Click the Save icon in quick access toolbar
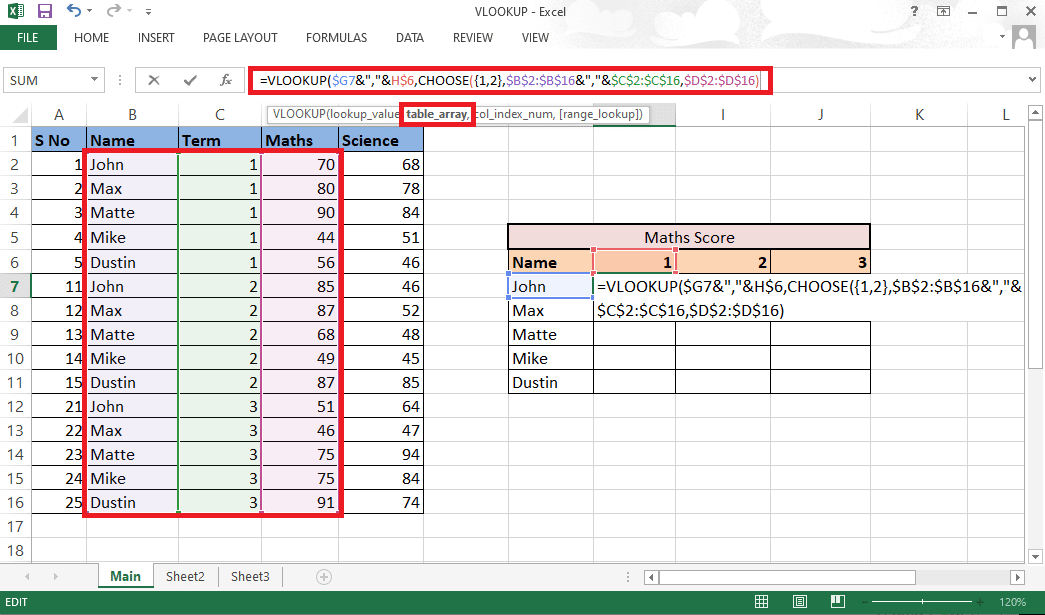This screenshot has width=1045, height=615. coord(45,12)
